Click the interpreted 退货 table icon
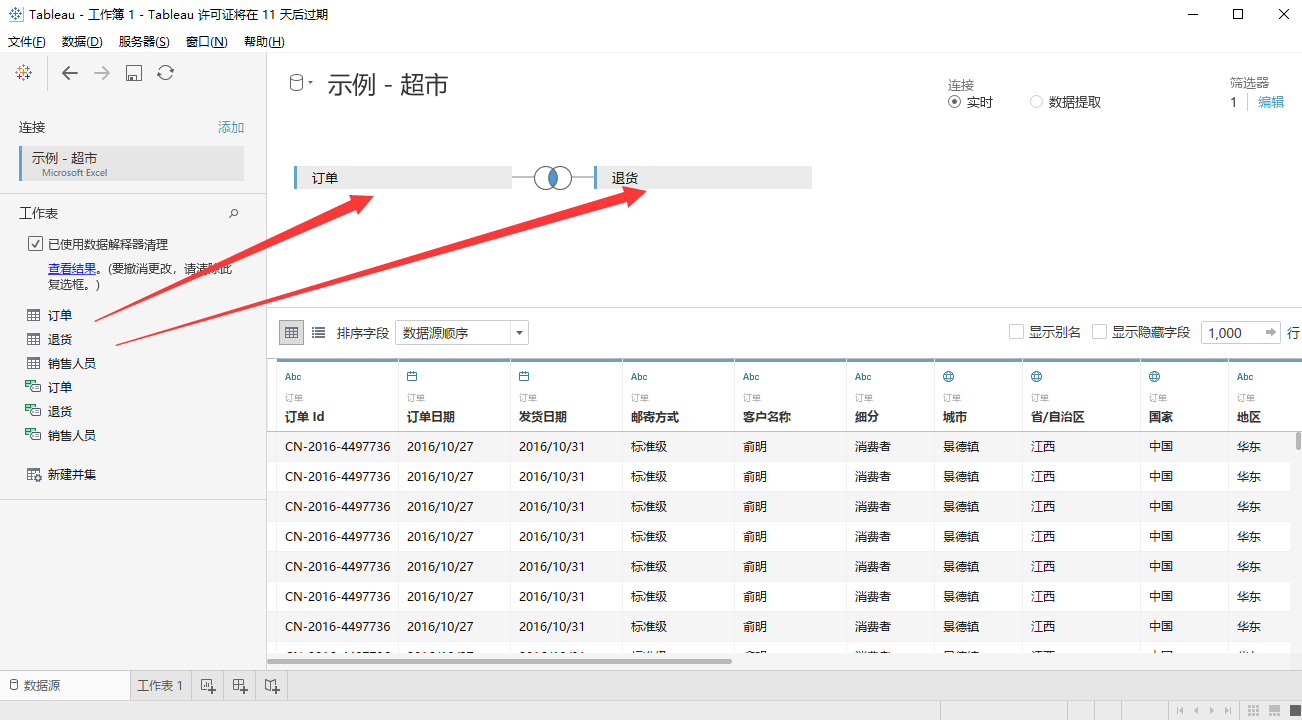1302x720 pixels. coord(33,411)
